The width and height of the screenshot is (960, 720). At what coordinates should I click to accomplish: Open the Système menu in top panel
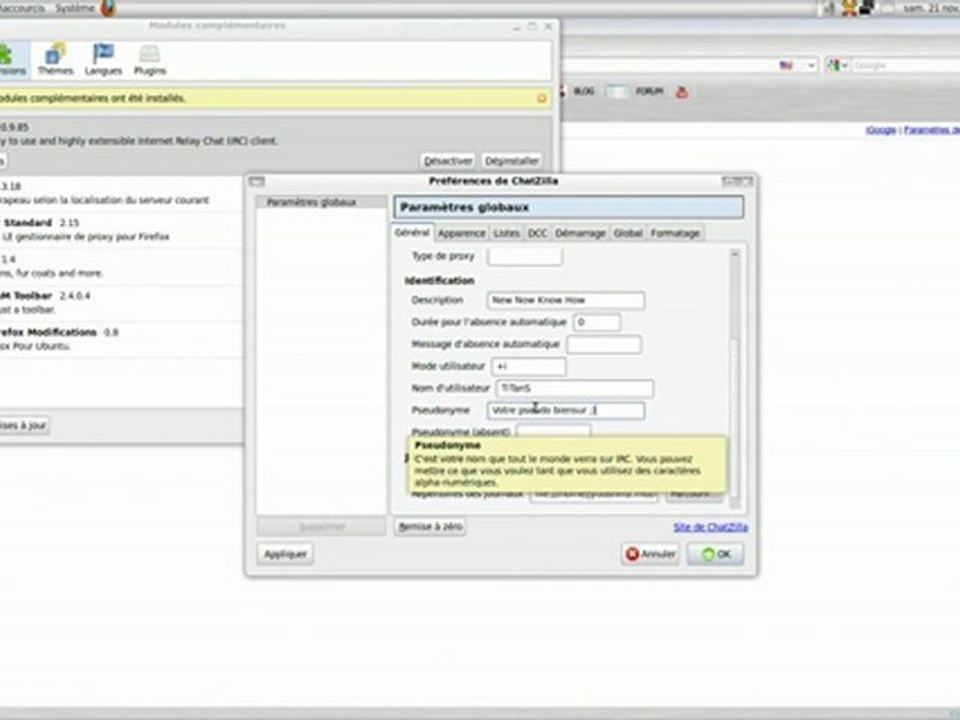[75, 8]
